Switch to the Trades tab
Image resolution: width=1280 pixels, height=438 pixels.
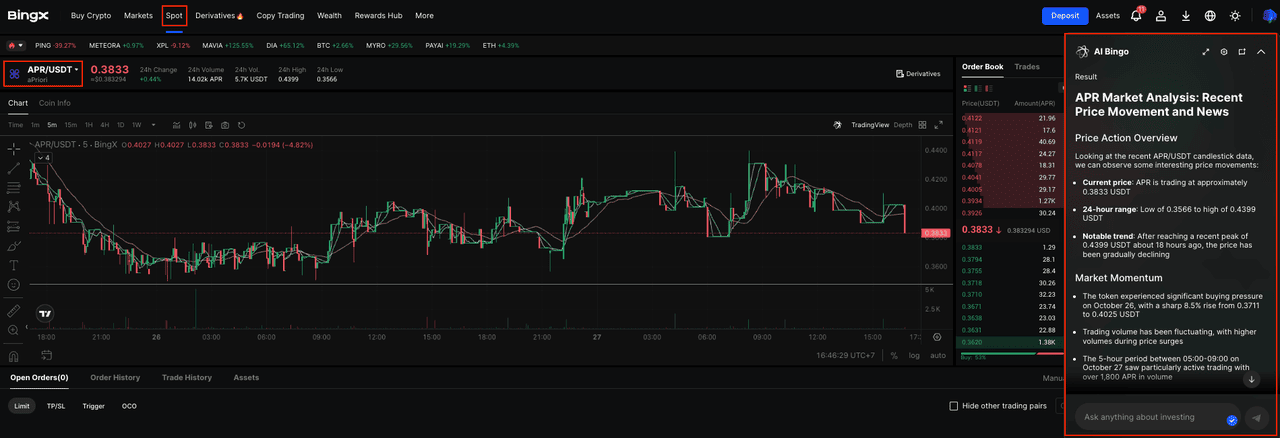tap(1027, 67)
